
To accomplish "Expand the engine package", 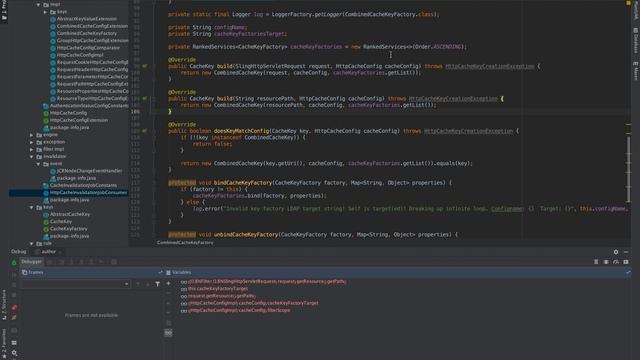I will [x=31, y=135].
